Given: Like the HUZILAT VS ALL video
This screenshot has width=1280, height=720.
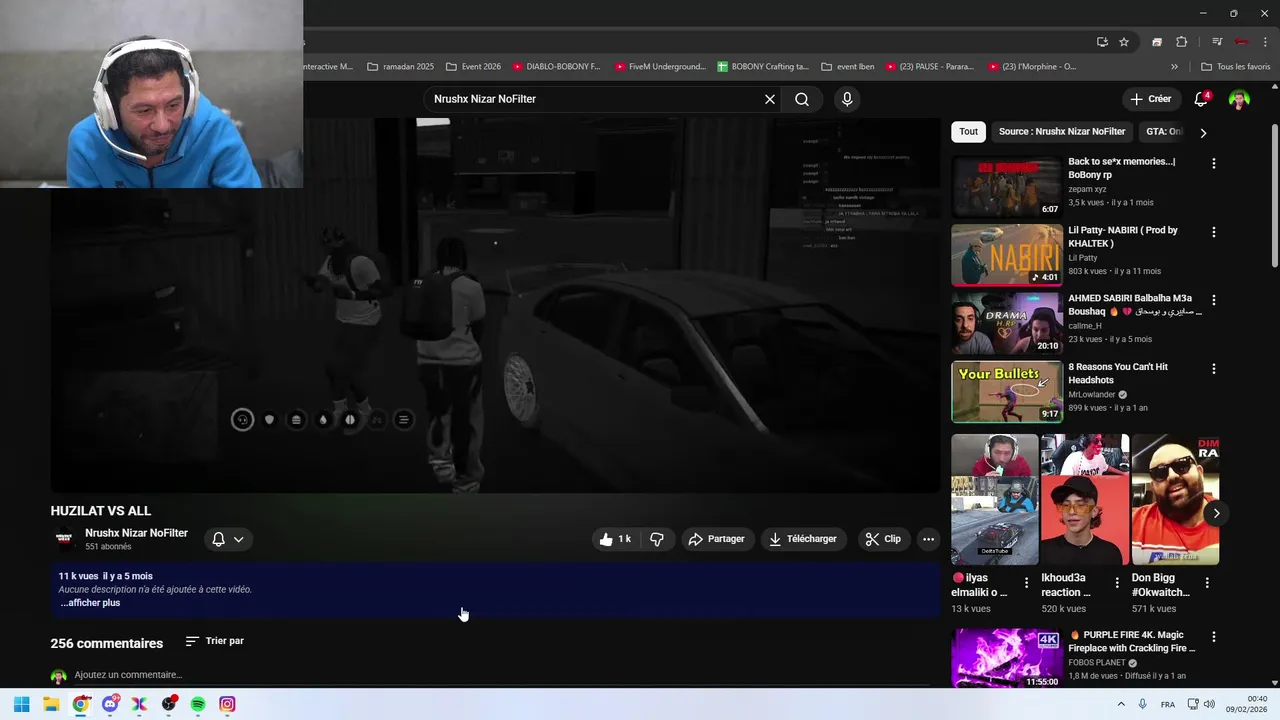Looking at the screenshot, I should [616, 539].
